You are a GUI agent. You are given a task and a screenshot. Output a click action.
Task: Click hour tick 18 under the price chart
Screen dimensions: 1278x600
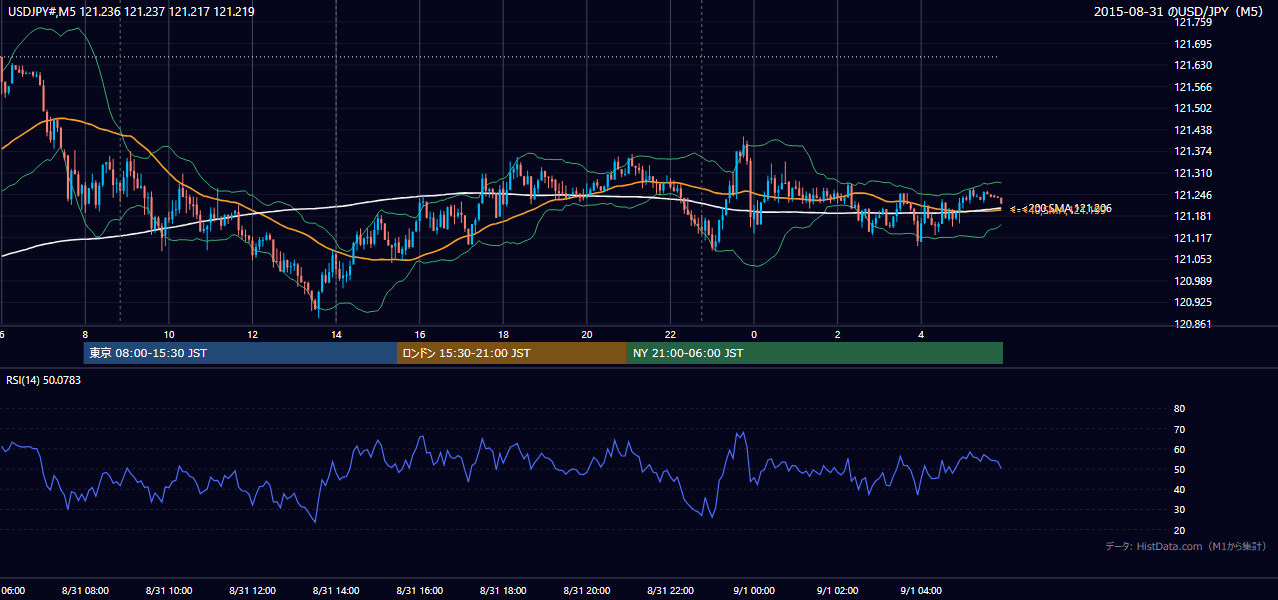[503, 335]
